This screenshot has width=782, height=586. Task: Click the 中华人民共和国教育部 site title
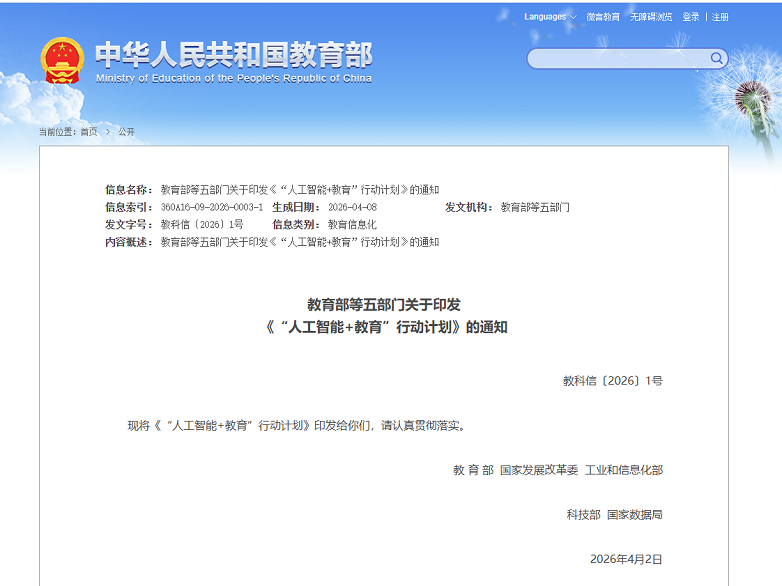point(233,54)
